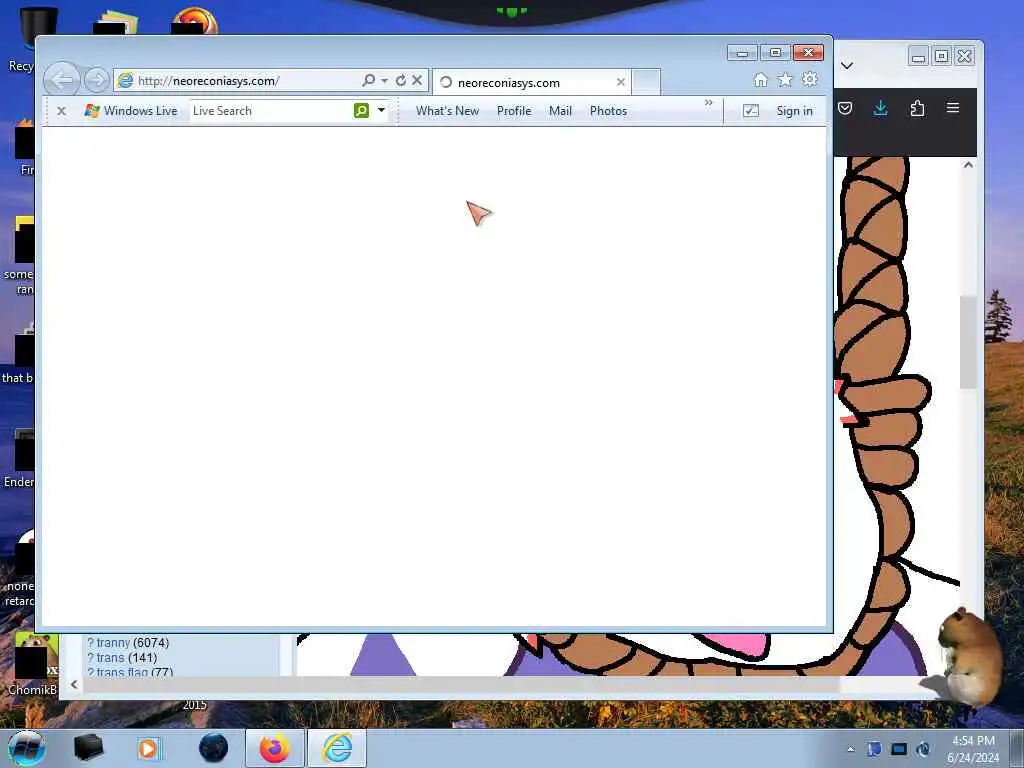
Task: Open Firefox extensions puzzle icon
Action: (x=917, y=108)
